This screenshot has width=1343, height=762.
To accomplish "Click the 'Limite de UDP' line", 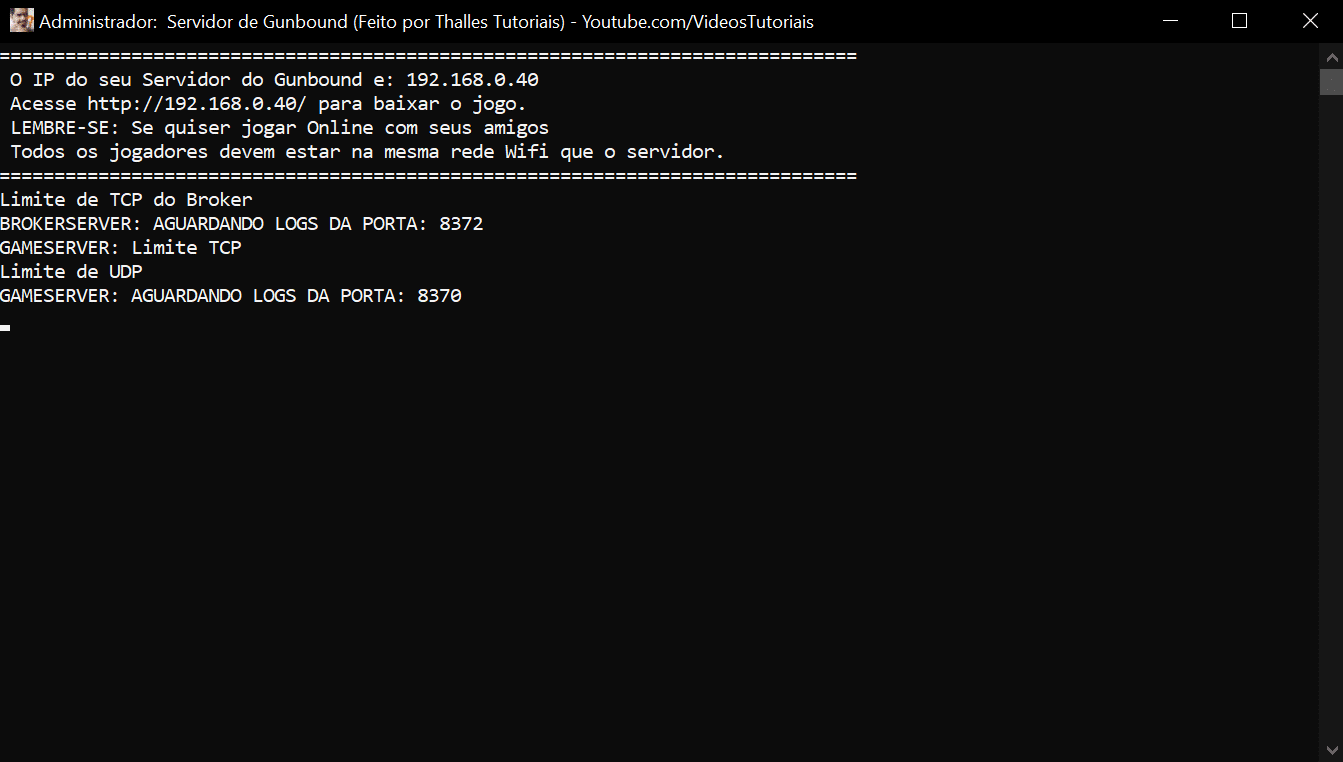I will point(71,271).
